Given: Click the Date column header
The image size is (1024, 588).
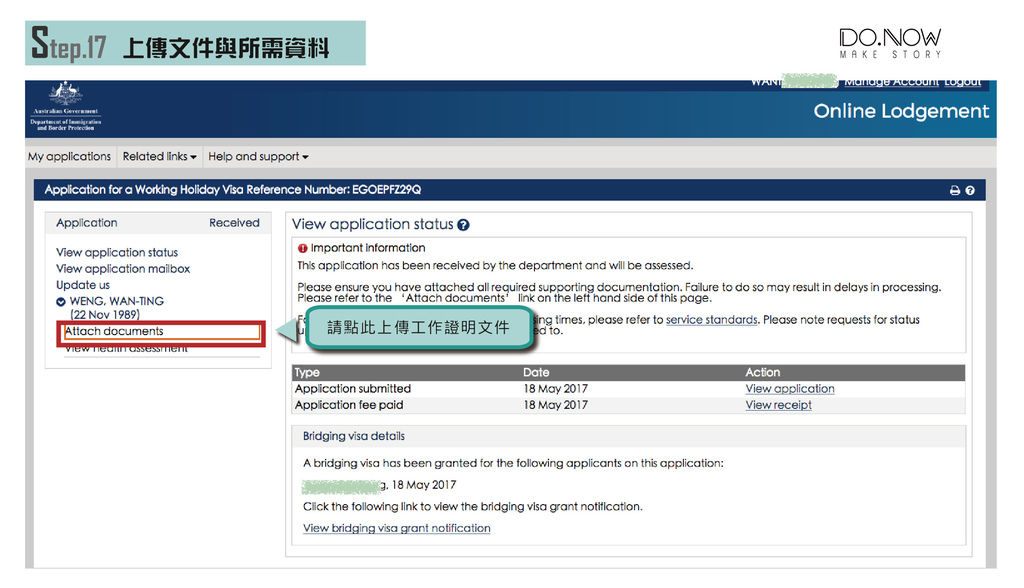Looking at the screenshot, I should point(536,372).
